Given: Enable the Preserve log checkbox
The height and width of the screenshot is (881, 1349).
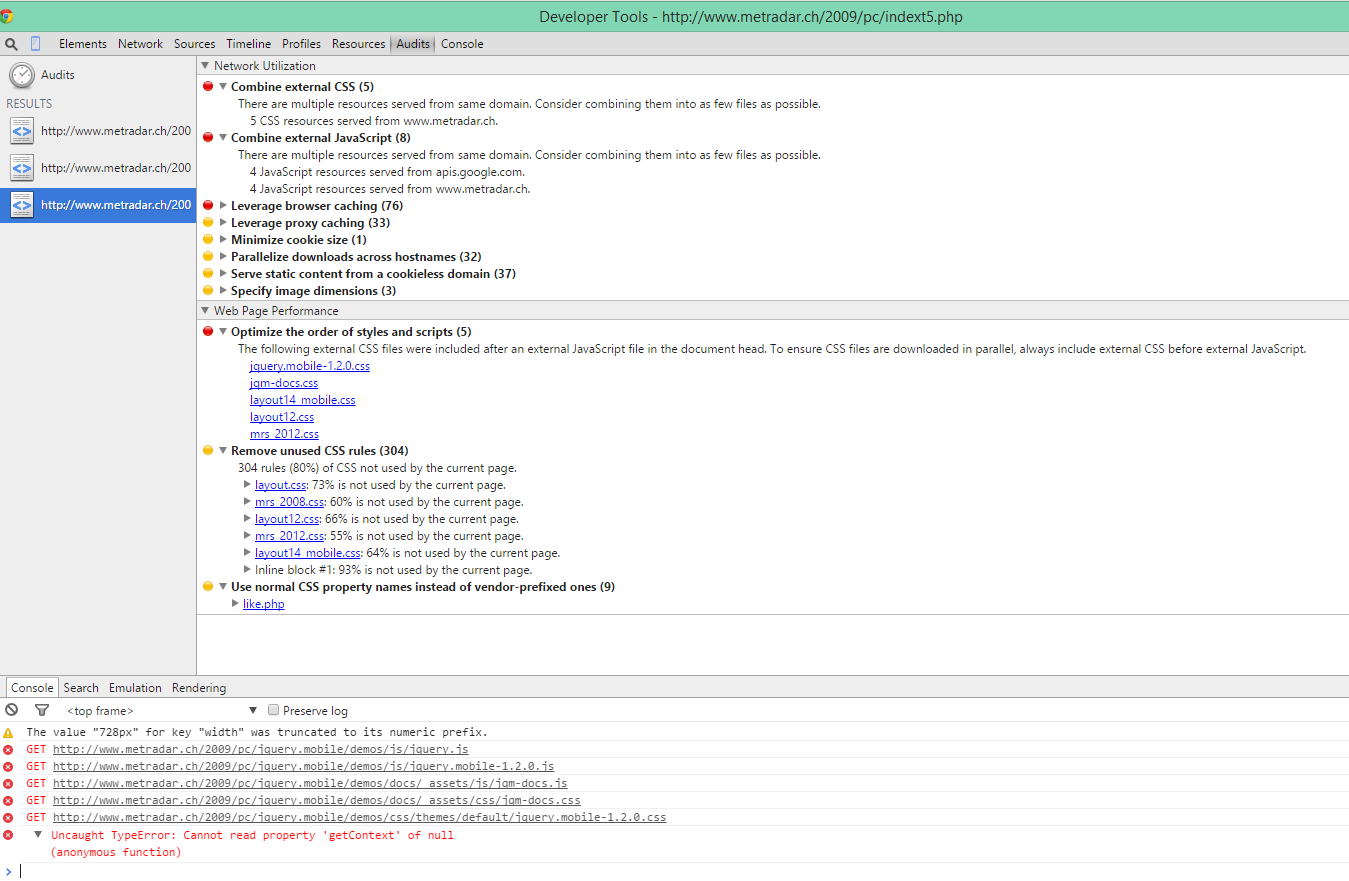Looking at the screenshot, I should [x=273, y=710].
